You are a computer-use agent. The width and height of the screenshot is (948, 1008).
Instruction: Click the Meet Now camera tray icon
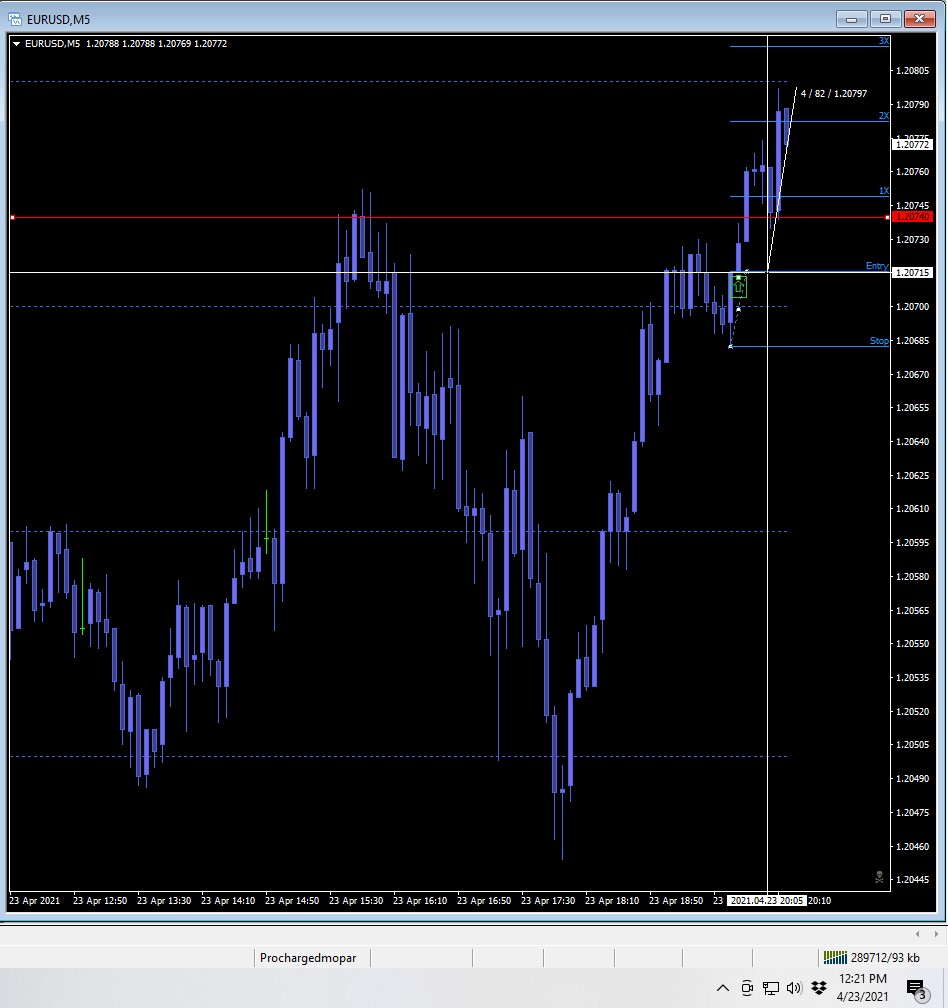pos(747,988)
